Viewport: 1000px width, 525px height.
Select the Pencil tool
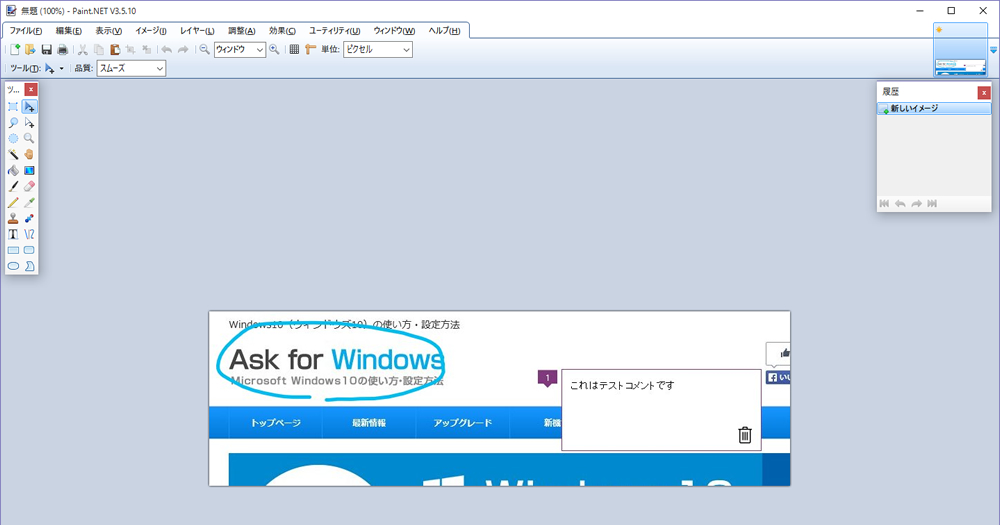point(13,202)
